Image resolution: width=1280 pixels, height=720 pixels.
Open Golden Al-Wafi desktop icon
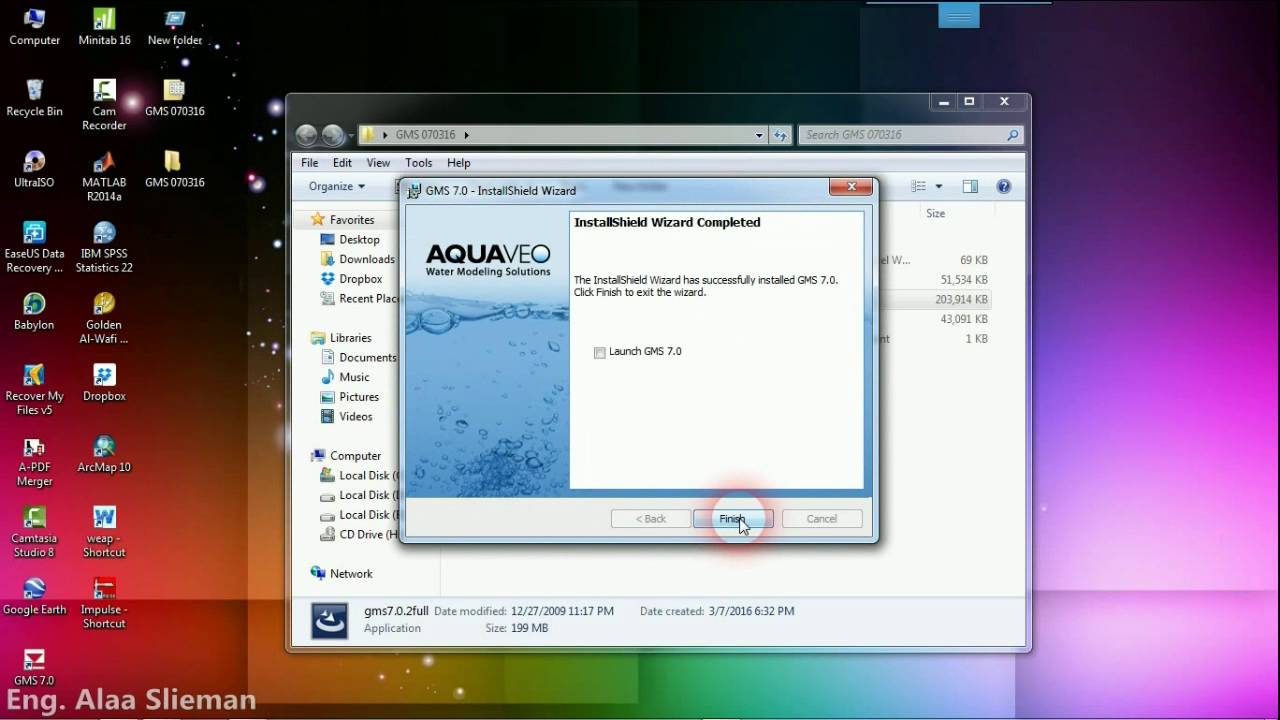pos(104,317)
